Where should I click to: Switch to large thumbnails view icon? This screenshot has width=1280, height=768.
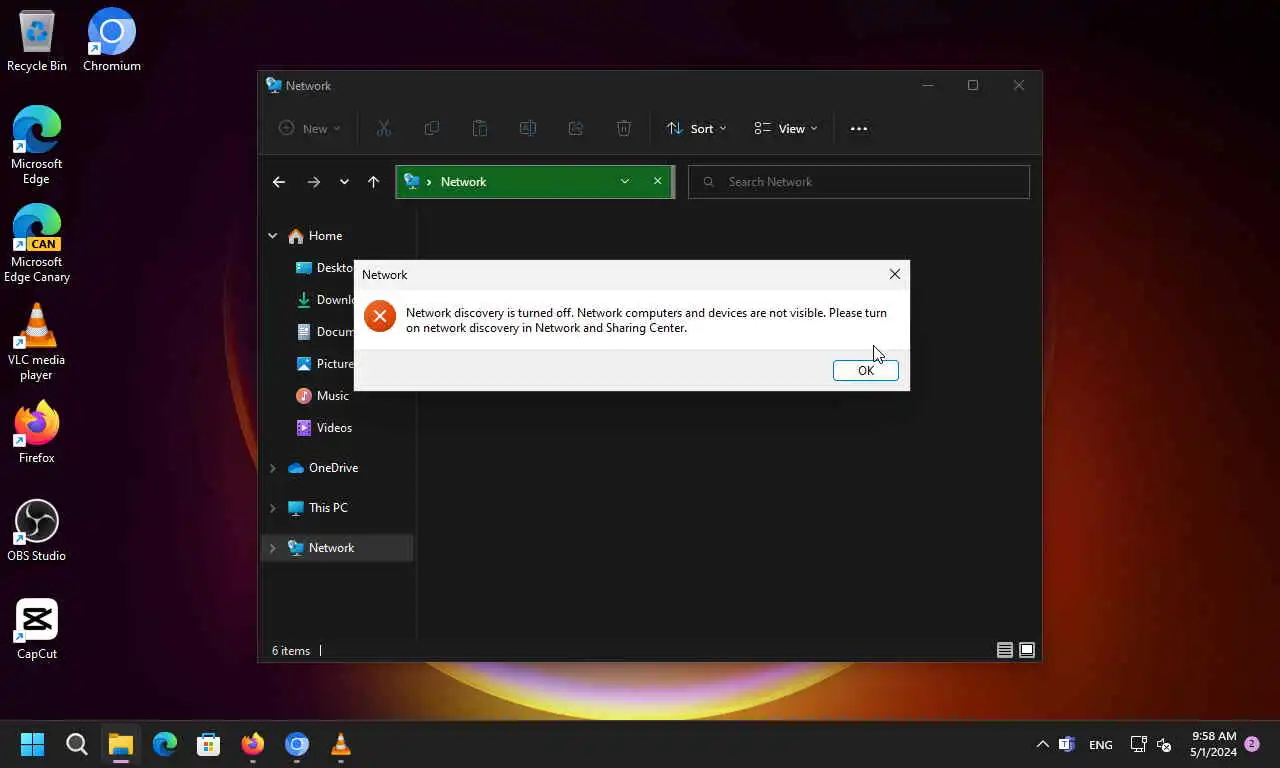pos(1027,650)
